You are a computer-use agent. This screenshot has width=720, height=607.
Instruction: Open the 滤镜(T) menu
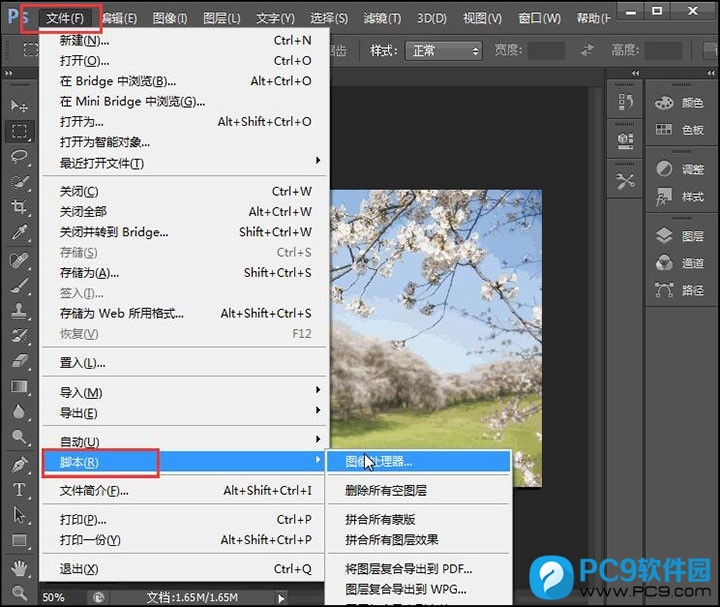(x=382, y=18)
